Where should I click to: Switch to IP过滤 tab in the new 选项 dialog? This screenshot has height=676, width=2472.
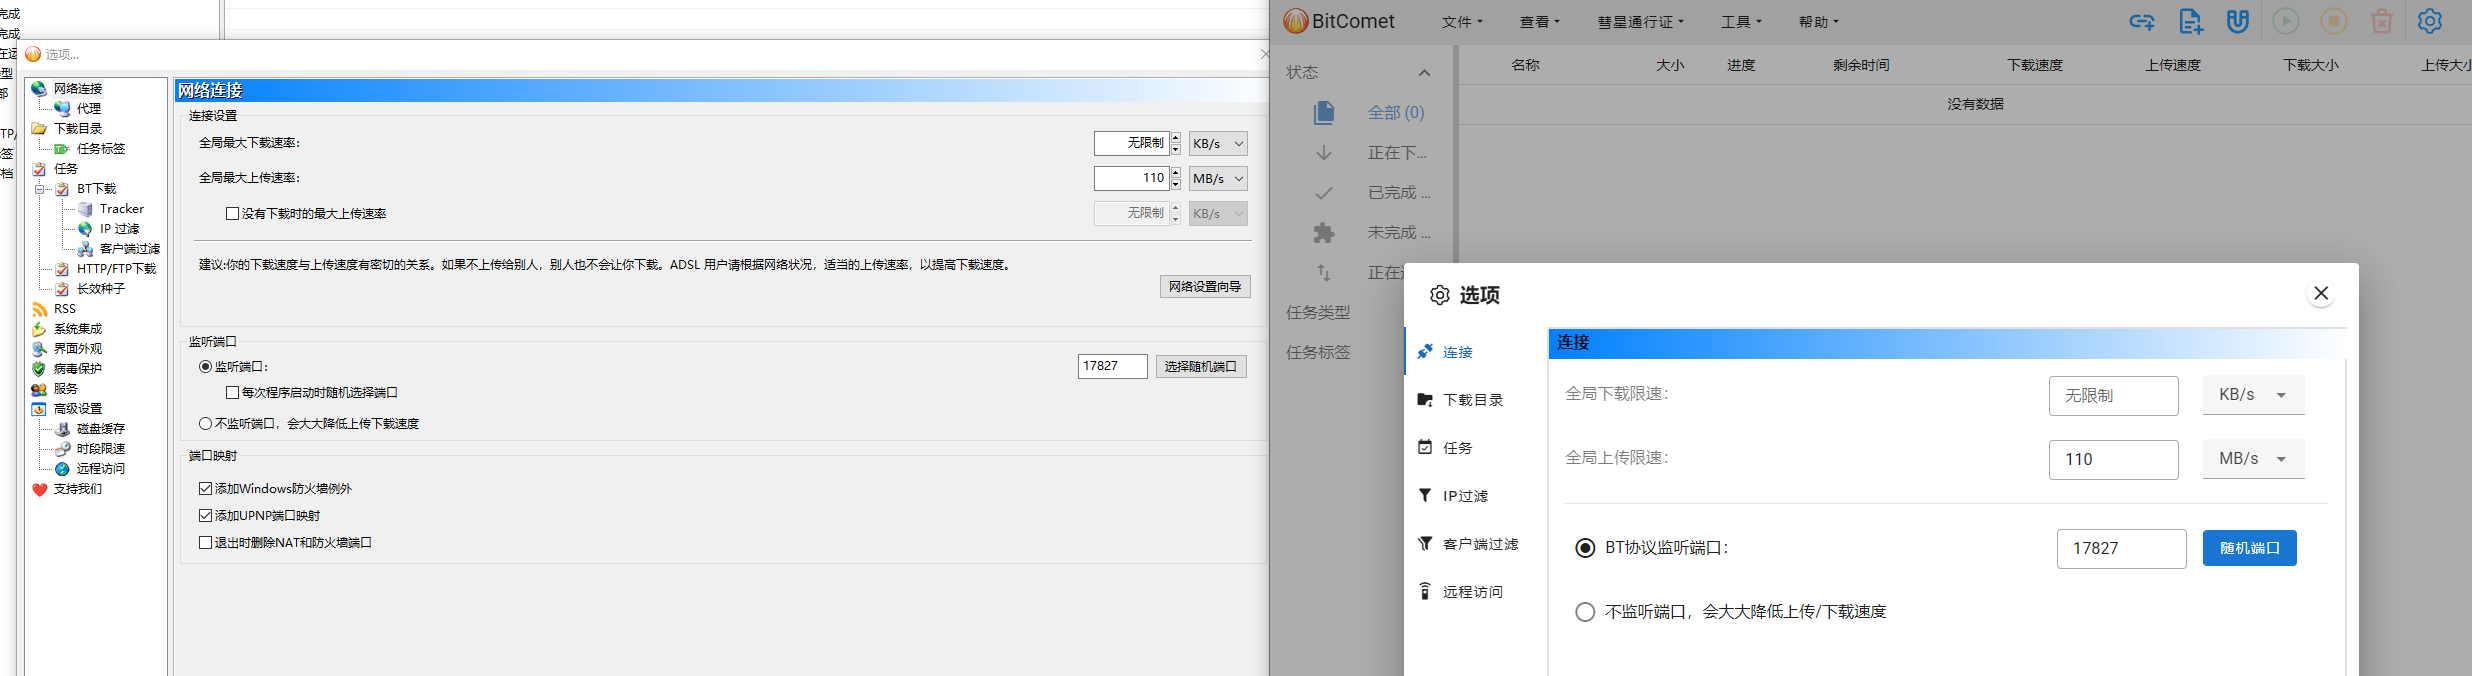(x=1474, y=496)
